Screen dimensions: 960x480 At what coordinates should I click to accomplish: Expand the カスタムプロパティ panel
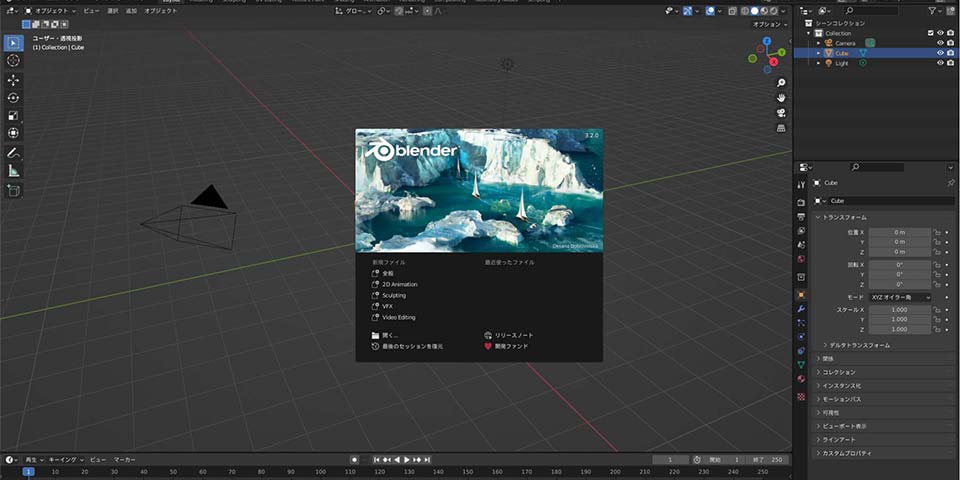point(846,454)
